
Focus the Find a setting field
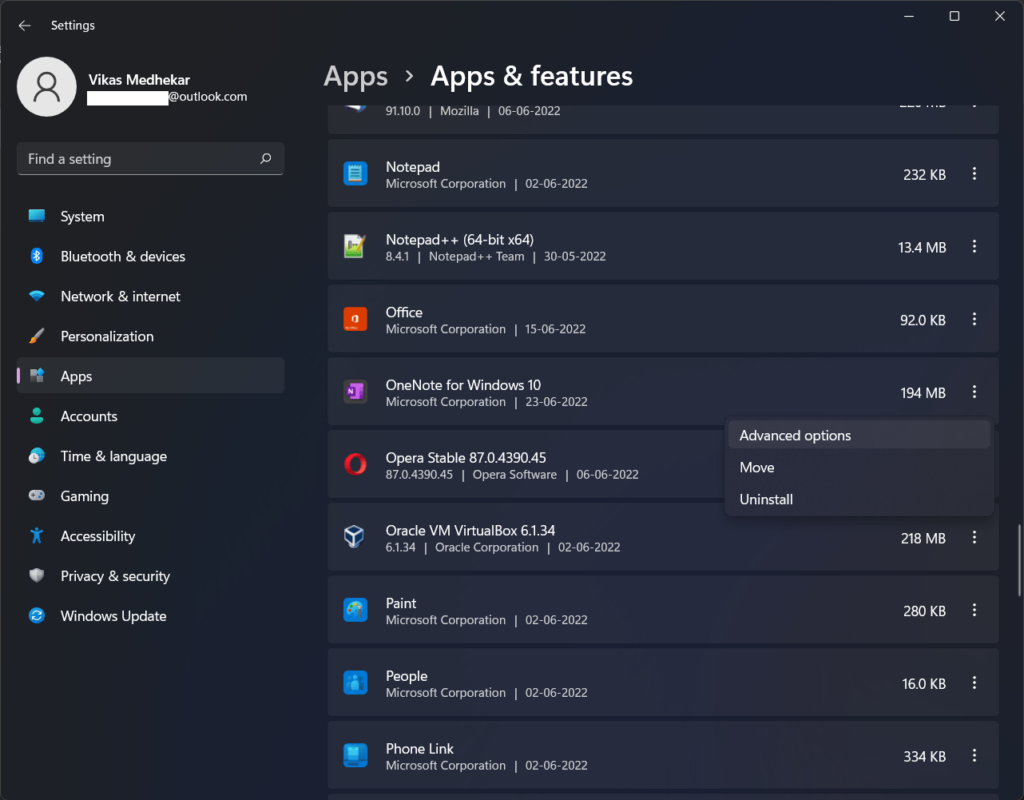click(150, 159)
